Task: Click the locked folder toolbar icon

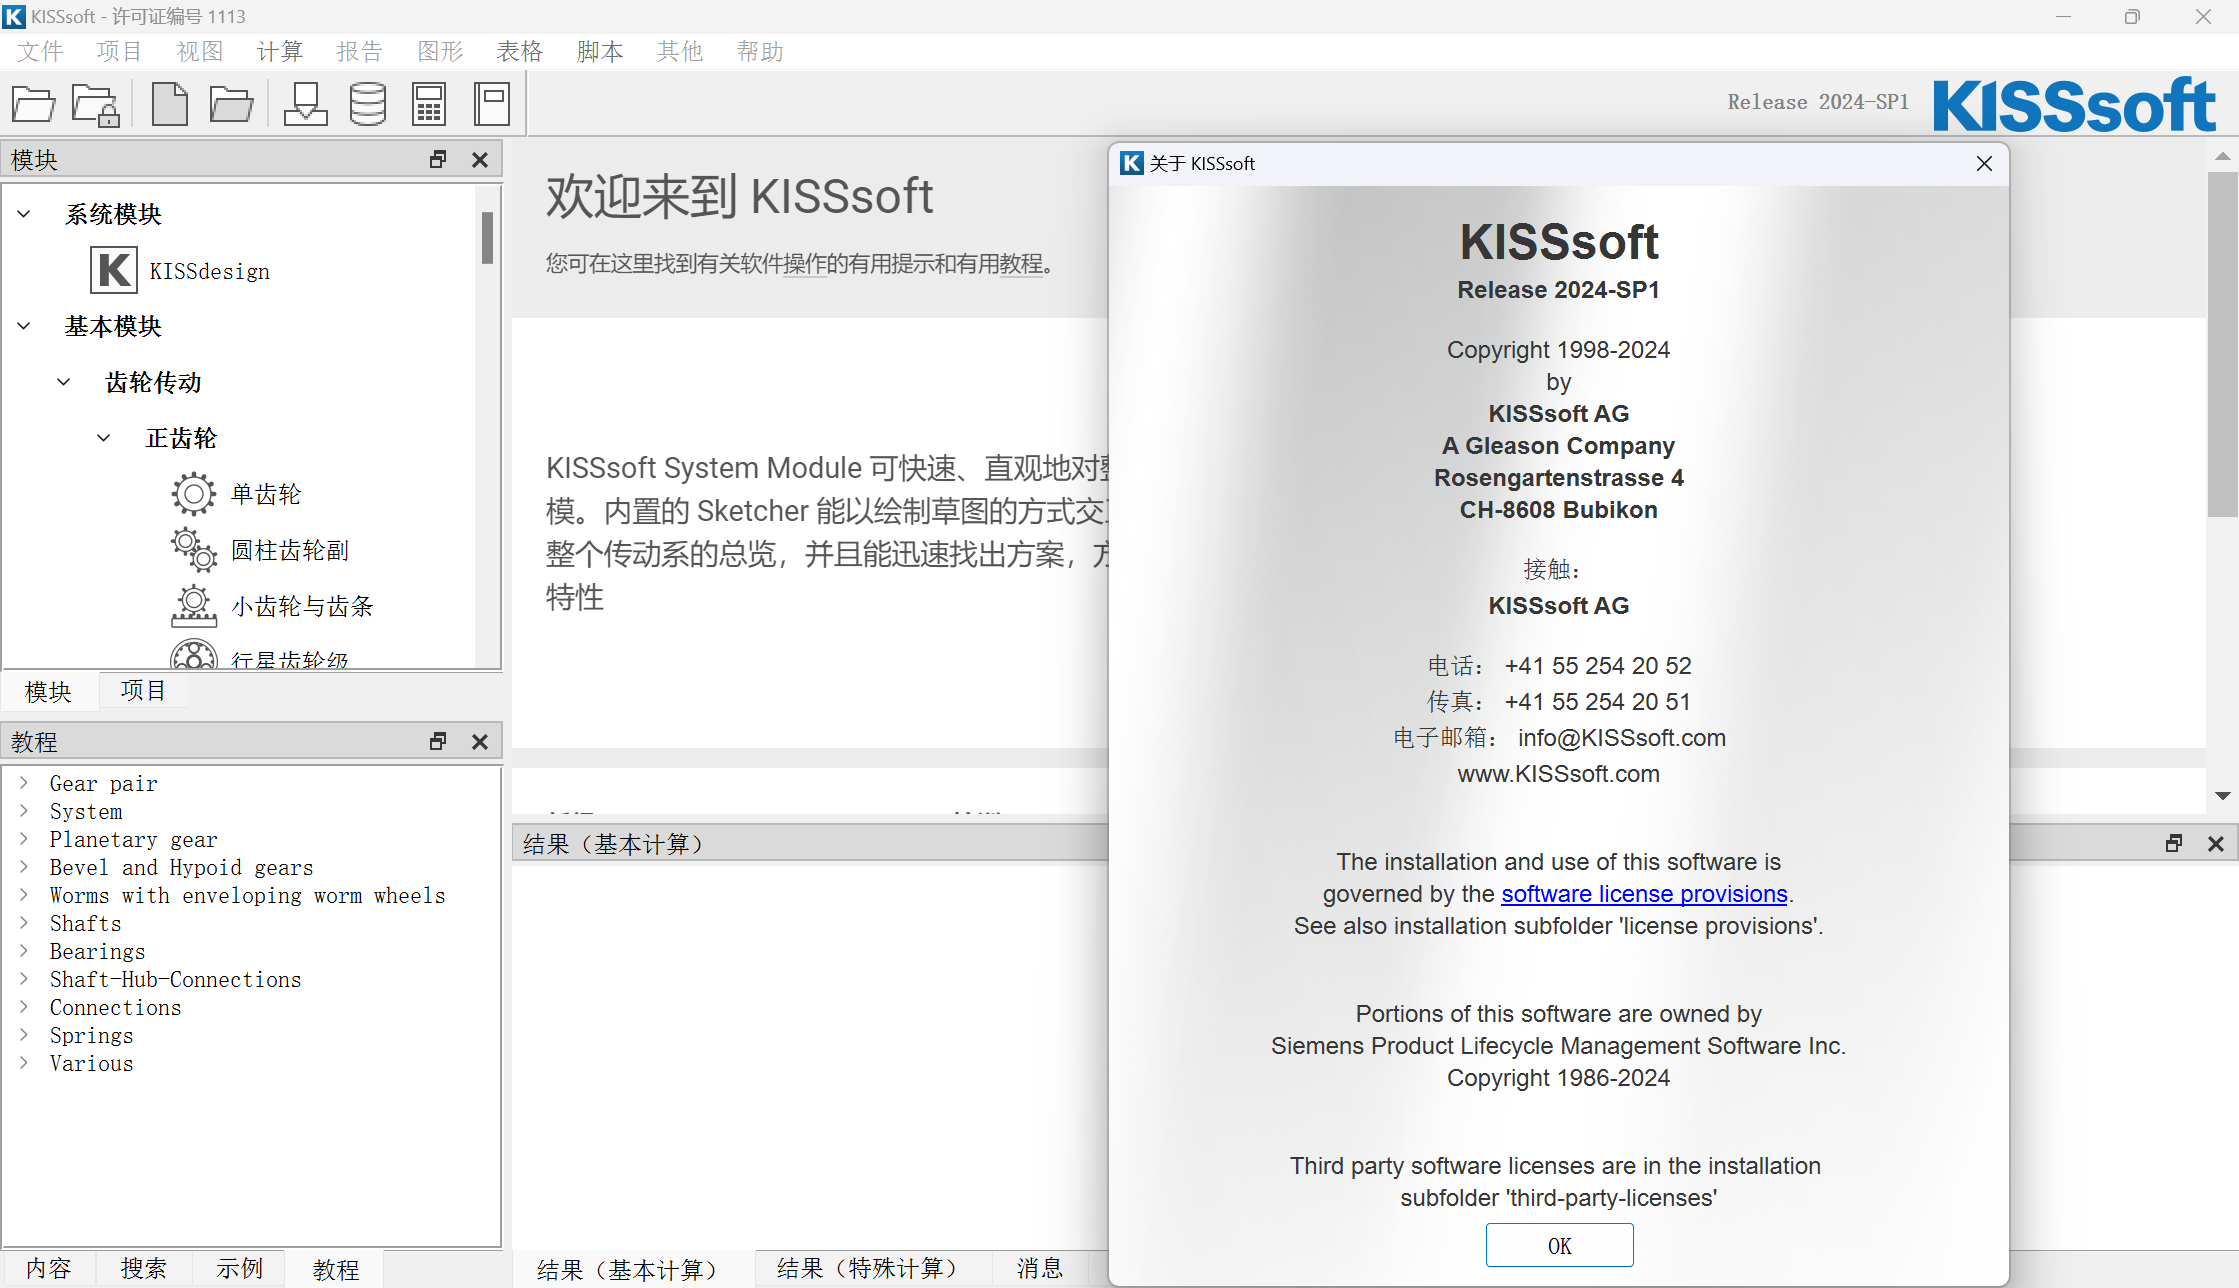Action: (x=96, y=104)
